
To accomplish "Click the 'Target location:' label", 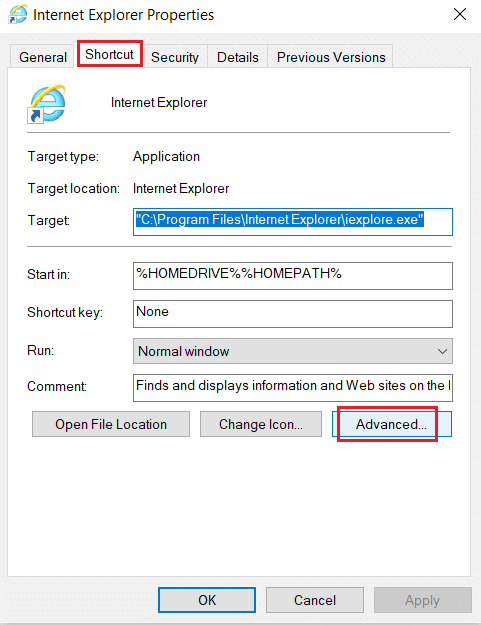I will coord(73,189).
